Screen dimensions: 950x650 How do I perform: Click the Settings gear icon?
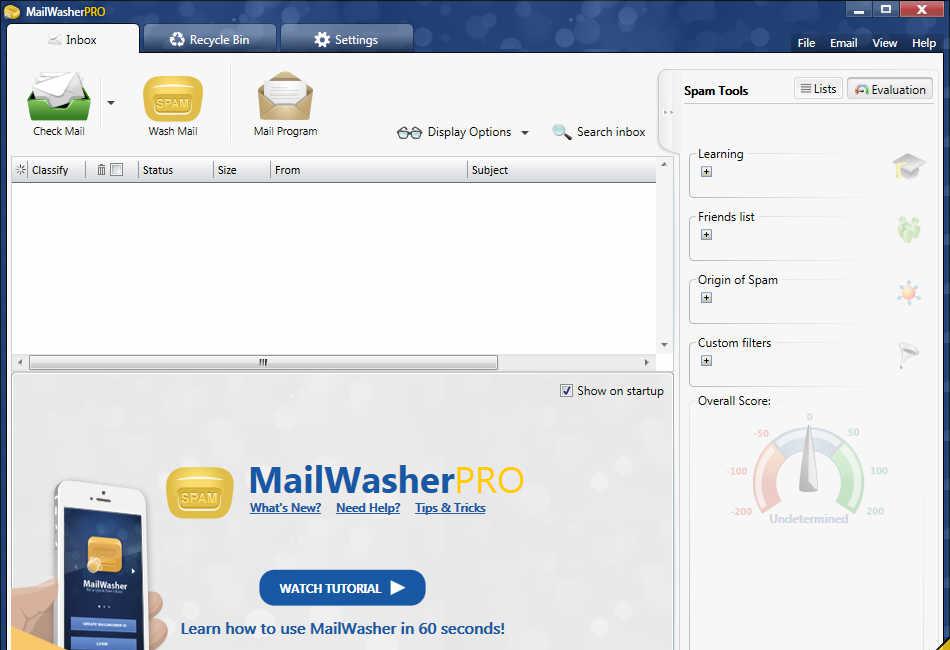point(322,39)
